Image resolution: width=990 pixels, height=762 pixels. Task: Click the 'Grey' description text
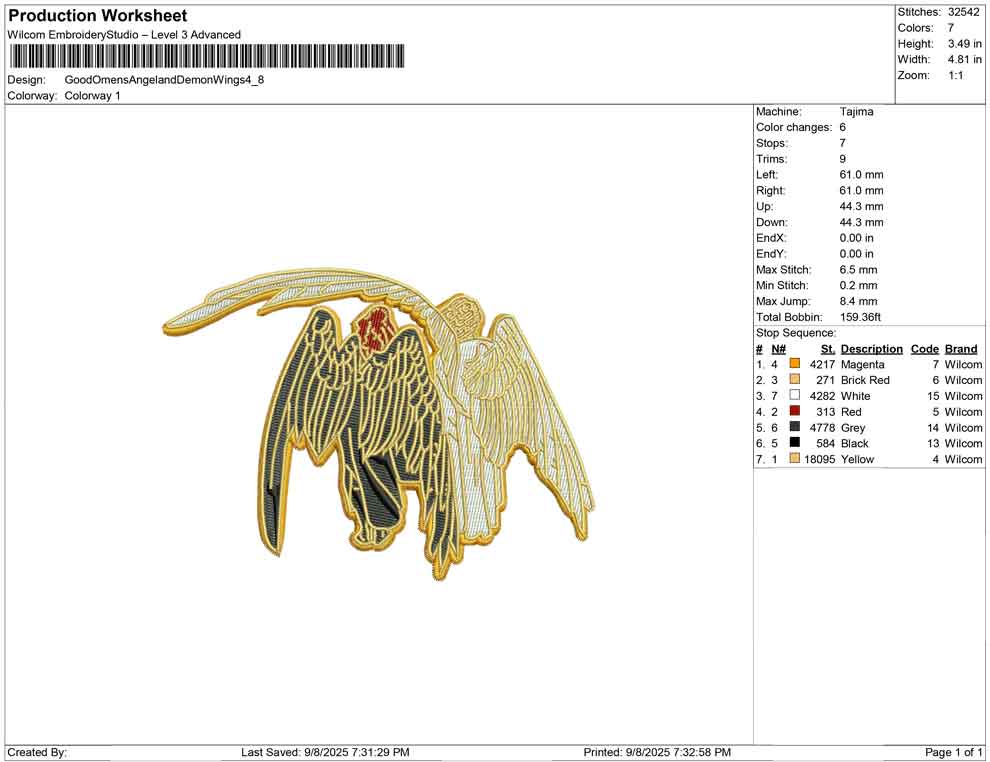(853, 427)
